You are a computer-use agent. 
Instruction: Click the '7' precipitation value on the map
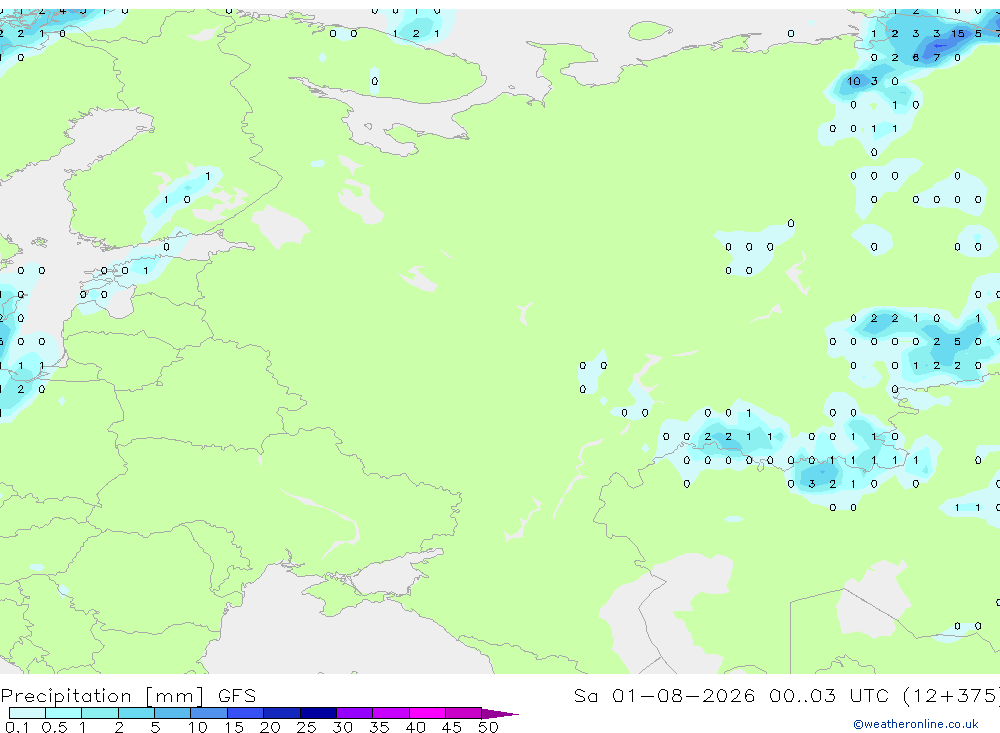point(936,57)
